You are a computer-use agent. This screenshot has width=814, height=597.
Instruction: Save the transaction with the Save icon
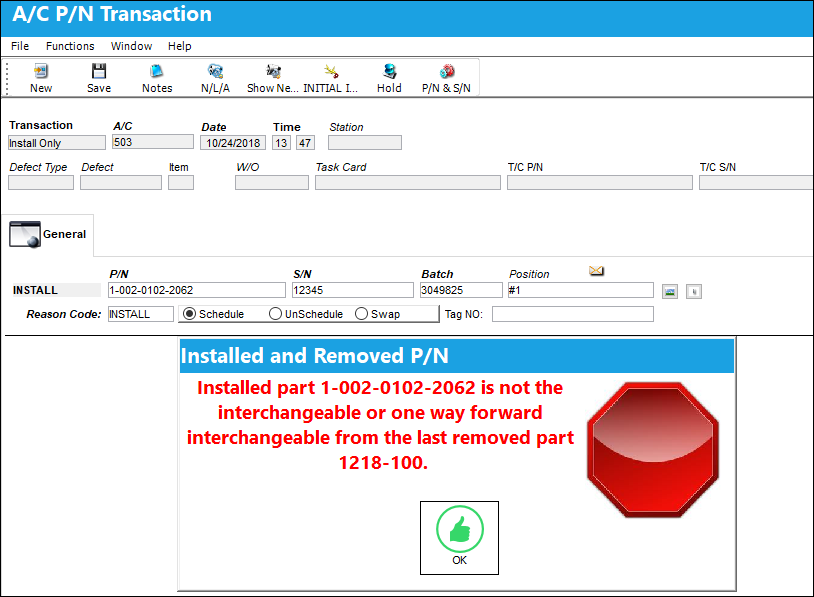99,78
